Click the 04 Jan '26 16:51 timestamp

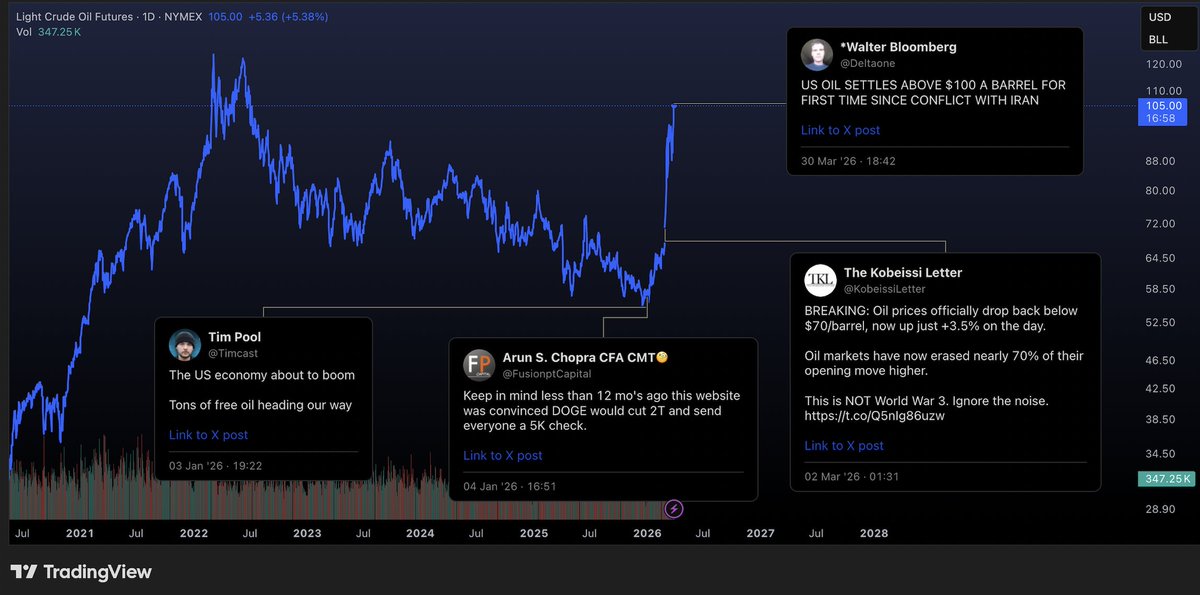point(509,487)
